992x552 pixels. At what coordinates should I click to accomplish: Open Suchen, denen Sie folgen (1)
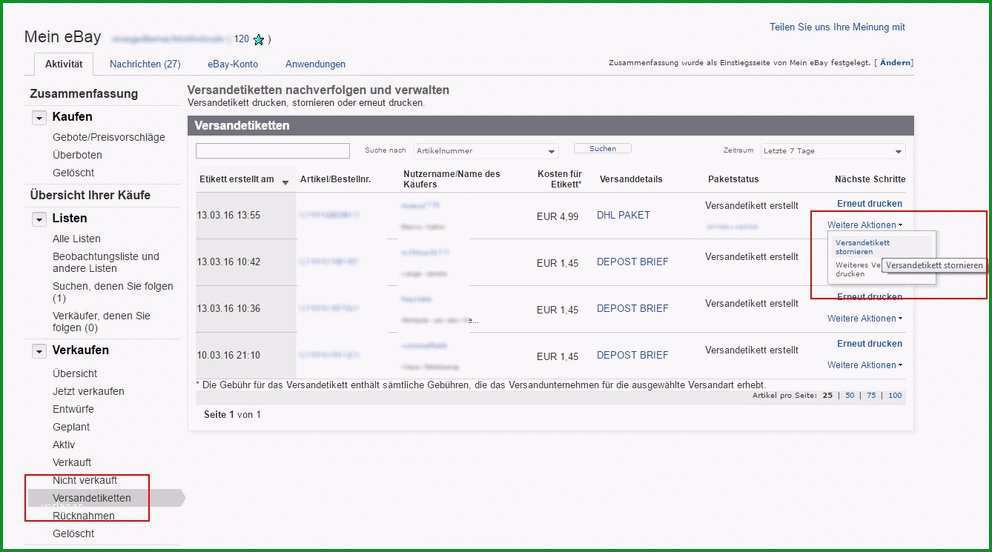coord(113,292)
